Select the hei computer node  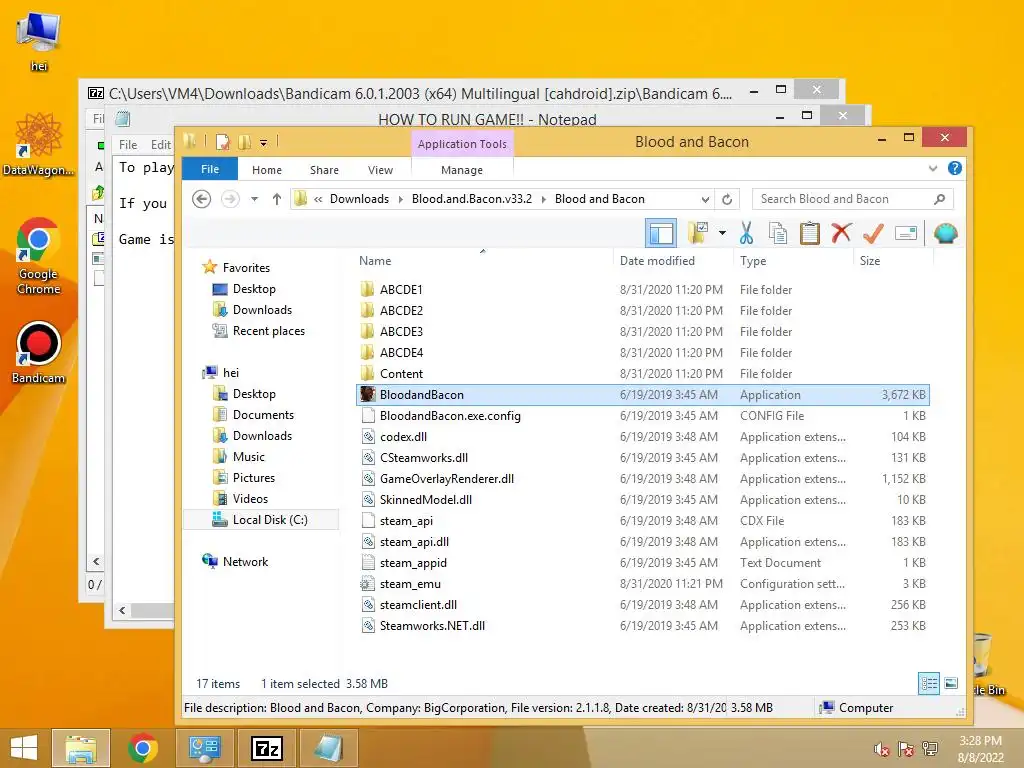pyautogui.click(x=231, y=373)
